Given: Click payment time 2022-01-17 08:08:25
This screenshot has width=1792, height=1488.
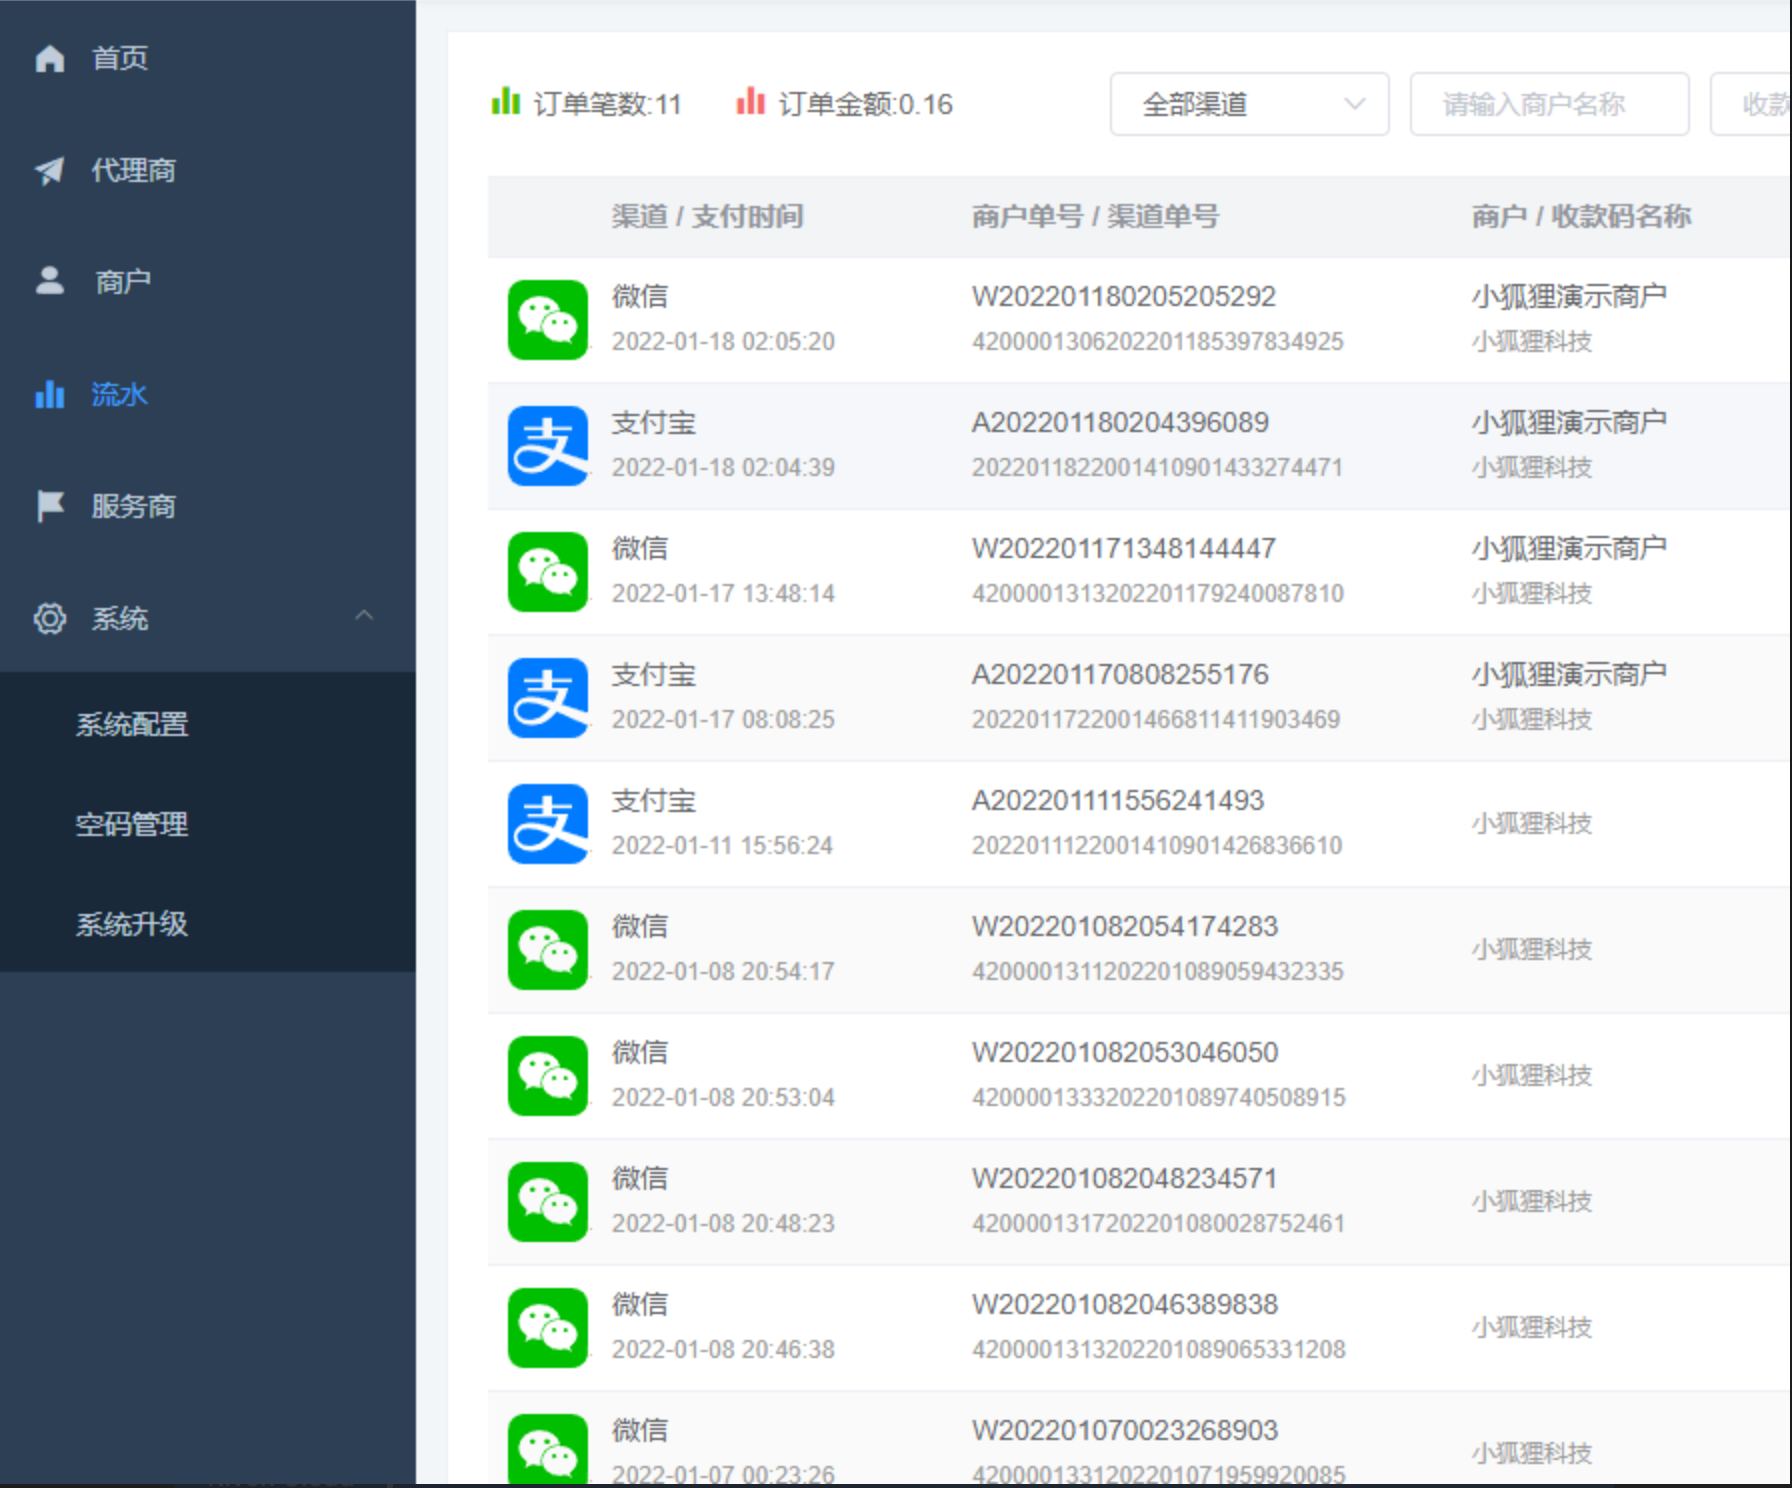Looking at the screenshot, I should pos(723,719).
